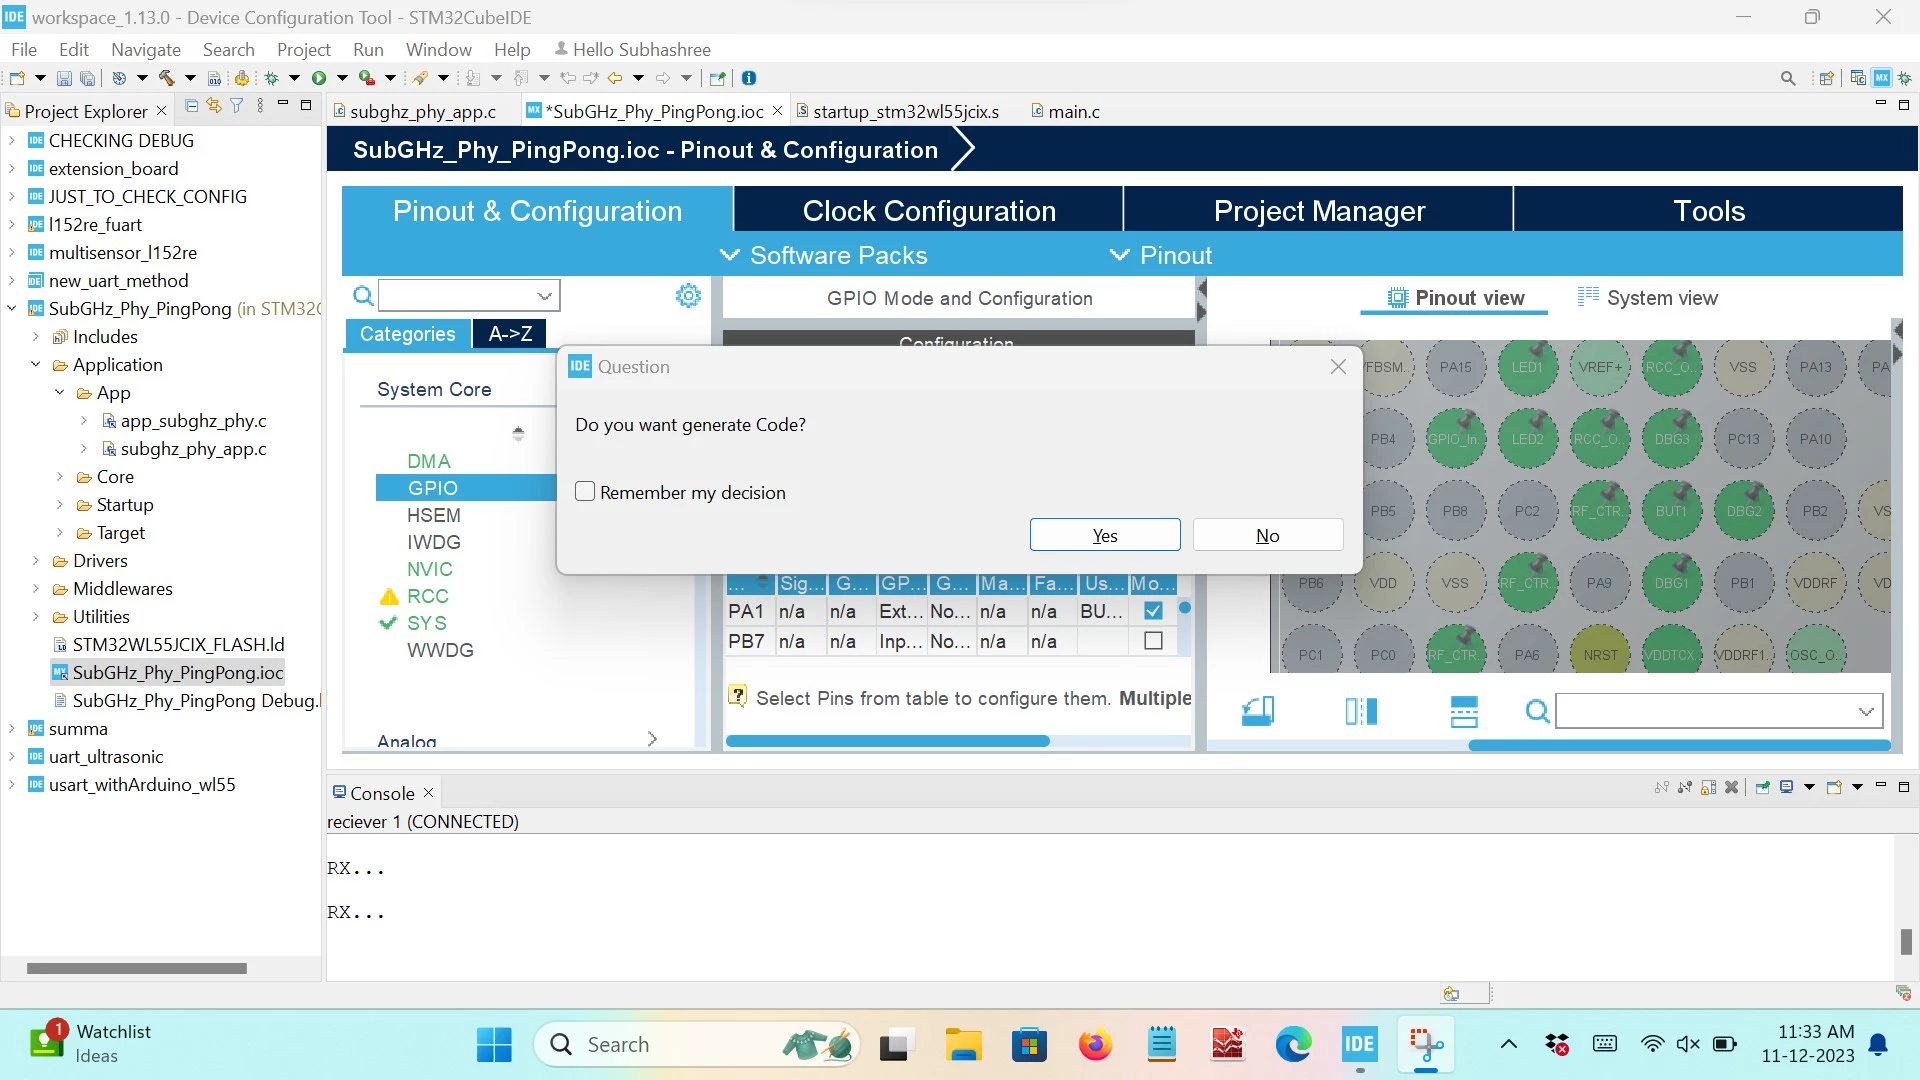Click the blue information icon in toolbar

(x=749, y=78)
